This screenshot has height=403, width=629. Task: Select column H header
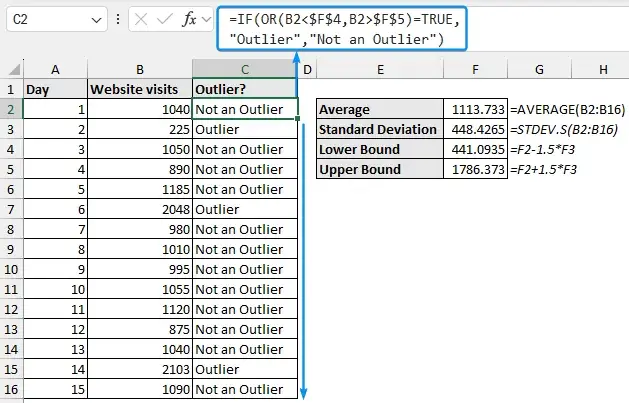(x=603, y=69)
